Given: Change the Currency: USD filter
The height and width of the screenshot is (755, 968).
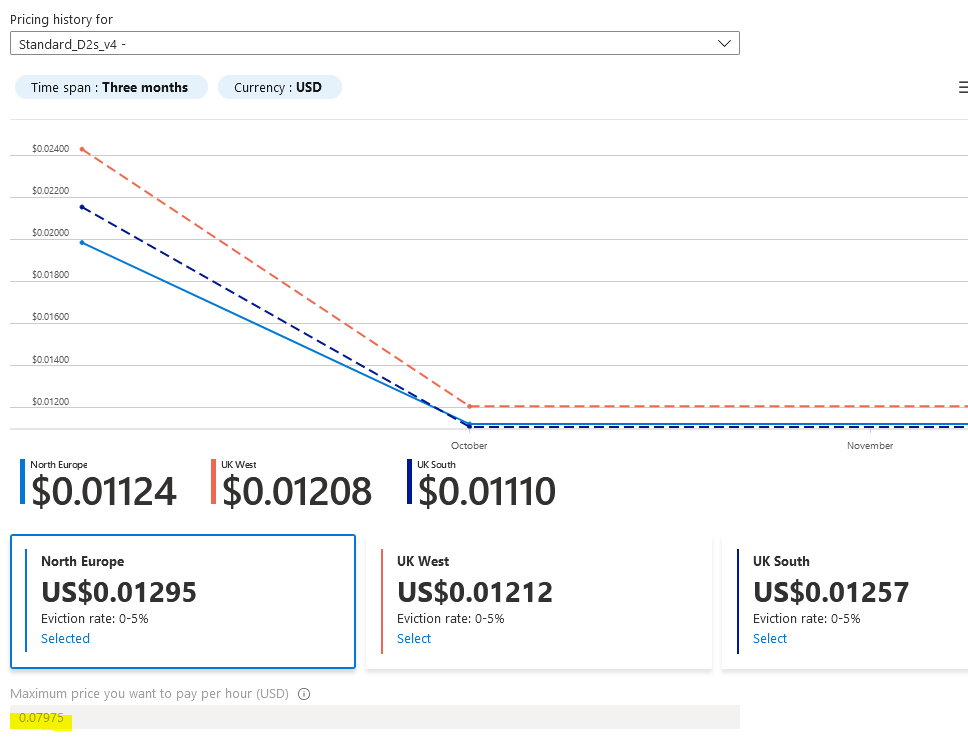Looking at the screenshot, I should [279, 88].
